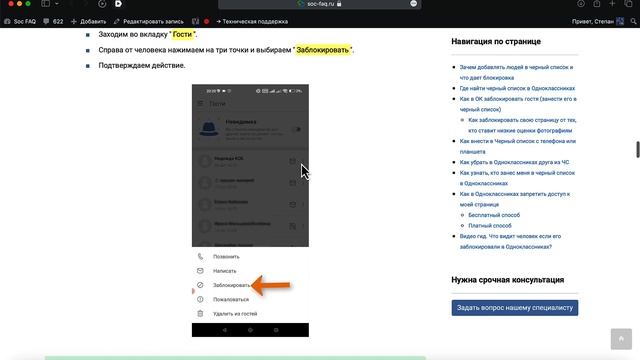This screenshot has width=640, height=360.
Task: Click Добавить in the admin bar
Action: (x=89, y=21)
